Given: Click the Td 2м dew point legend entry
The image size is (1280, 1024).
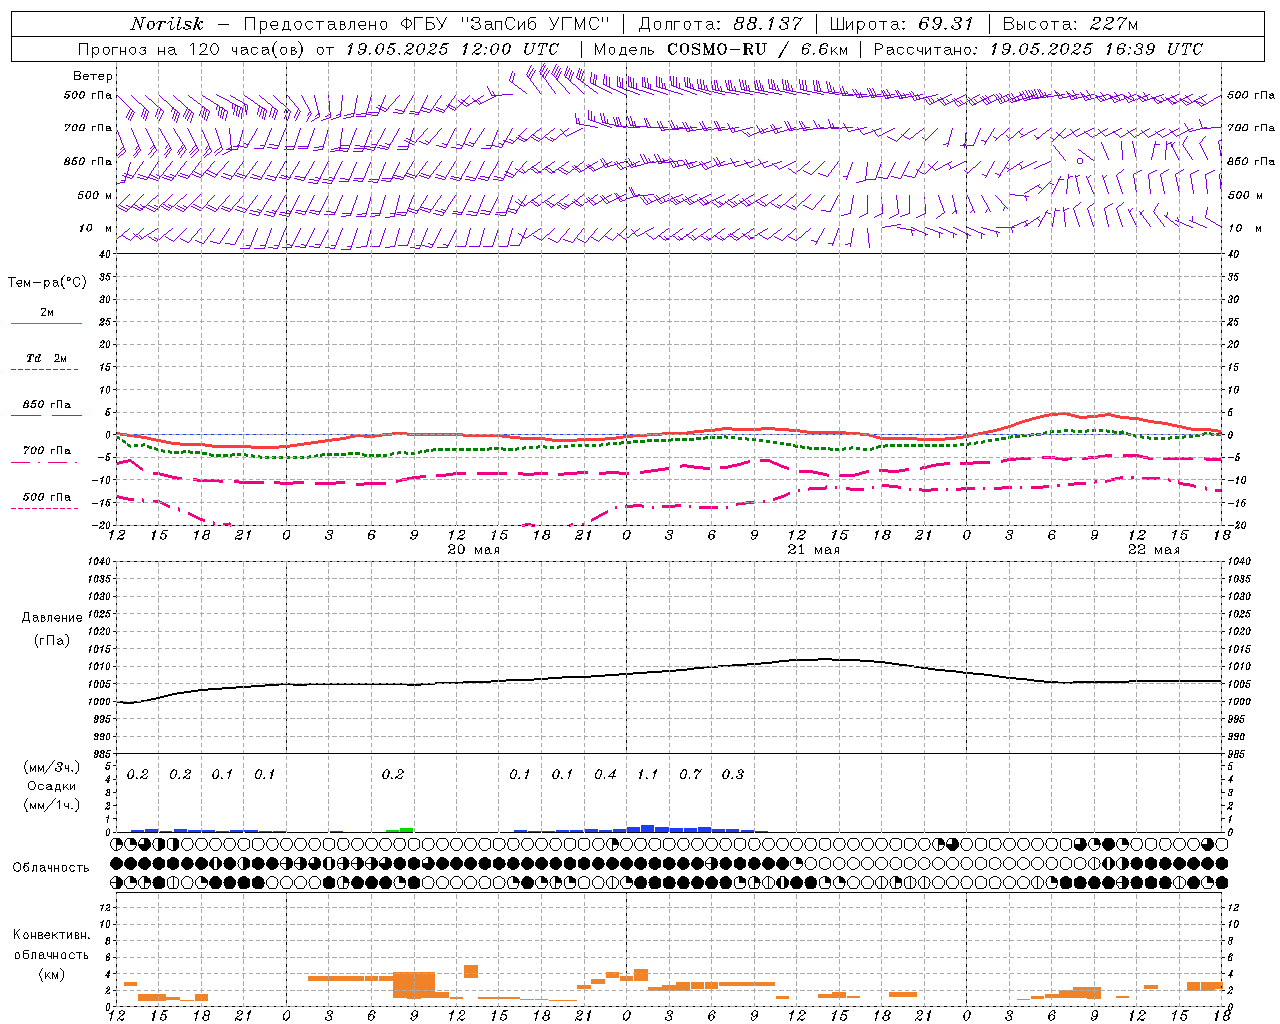Looking at the screenshot, I should 47,358.
